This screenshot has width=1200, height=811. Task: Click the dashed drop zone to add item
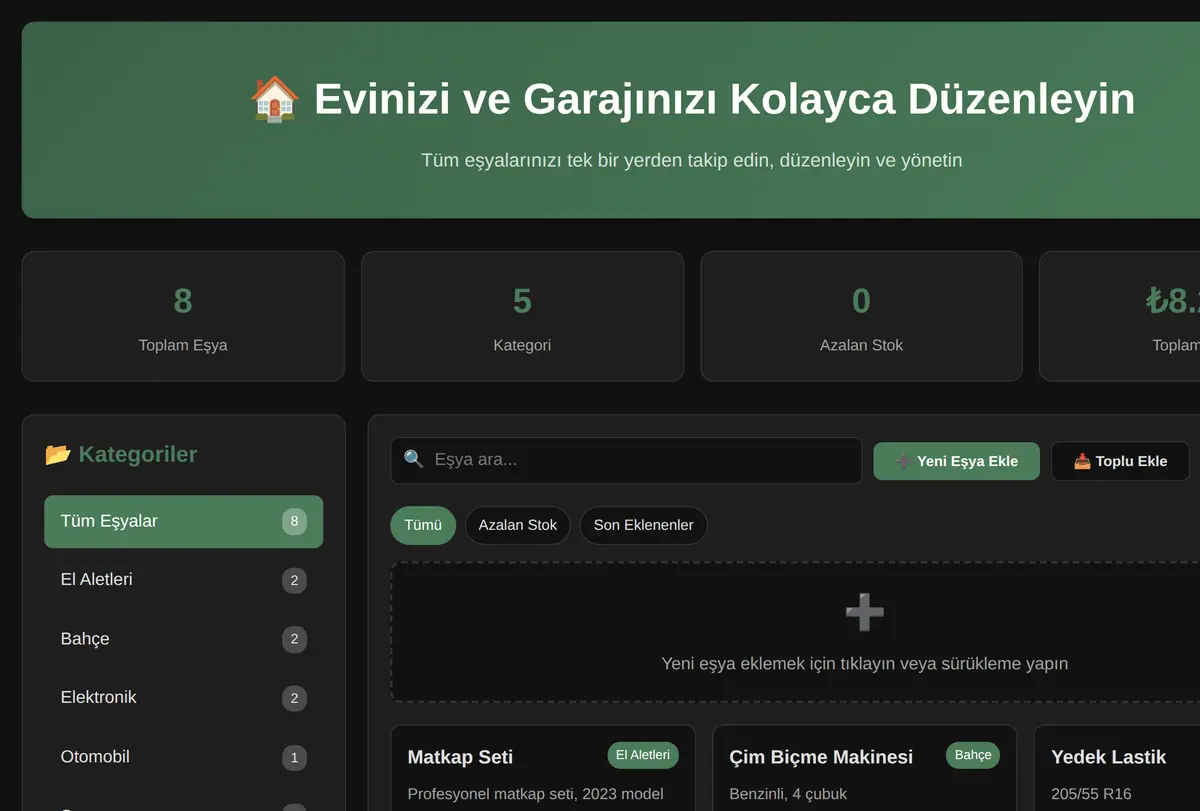[795, 632]
